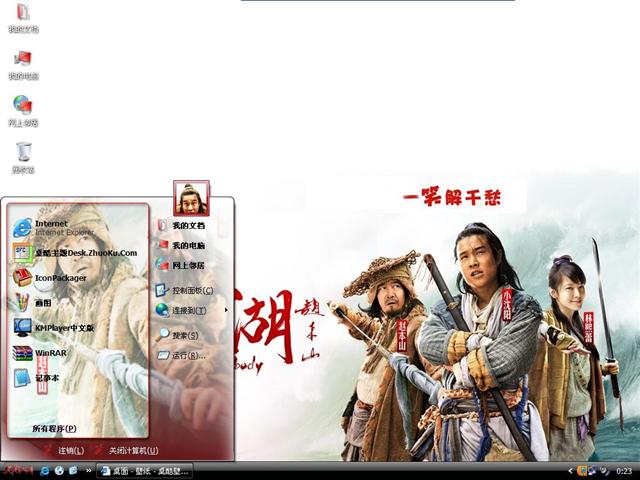640x480 pixels.
Task: Open 我的电脑 desktop icon
Action: (23, 65)
